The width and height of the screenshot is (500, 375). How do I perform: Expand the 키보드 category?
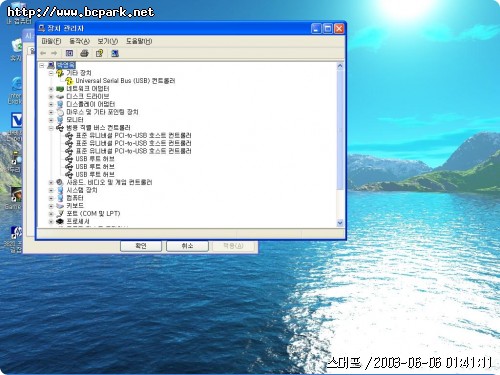(x=51, y=206)
